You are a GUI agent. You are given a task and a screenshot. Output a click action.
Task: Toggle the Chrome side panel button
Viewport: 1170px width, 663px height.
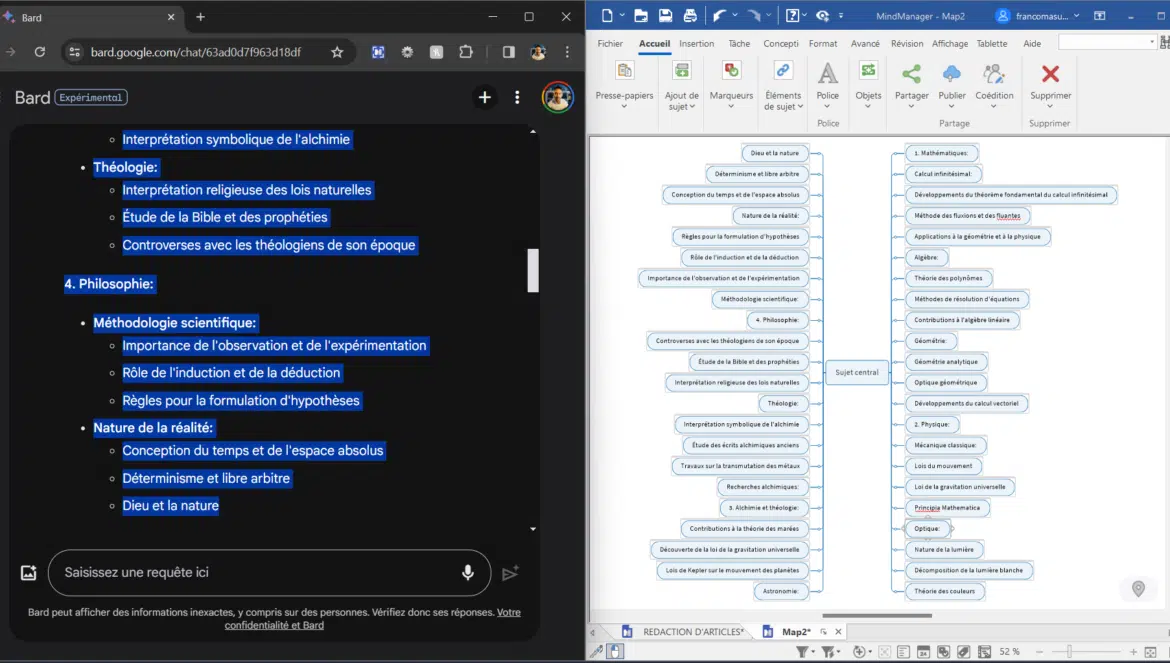508,52
